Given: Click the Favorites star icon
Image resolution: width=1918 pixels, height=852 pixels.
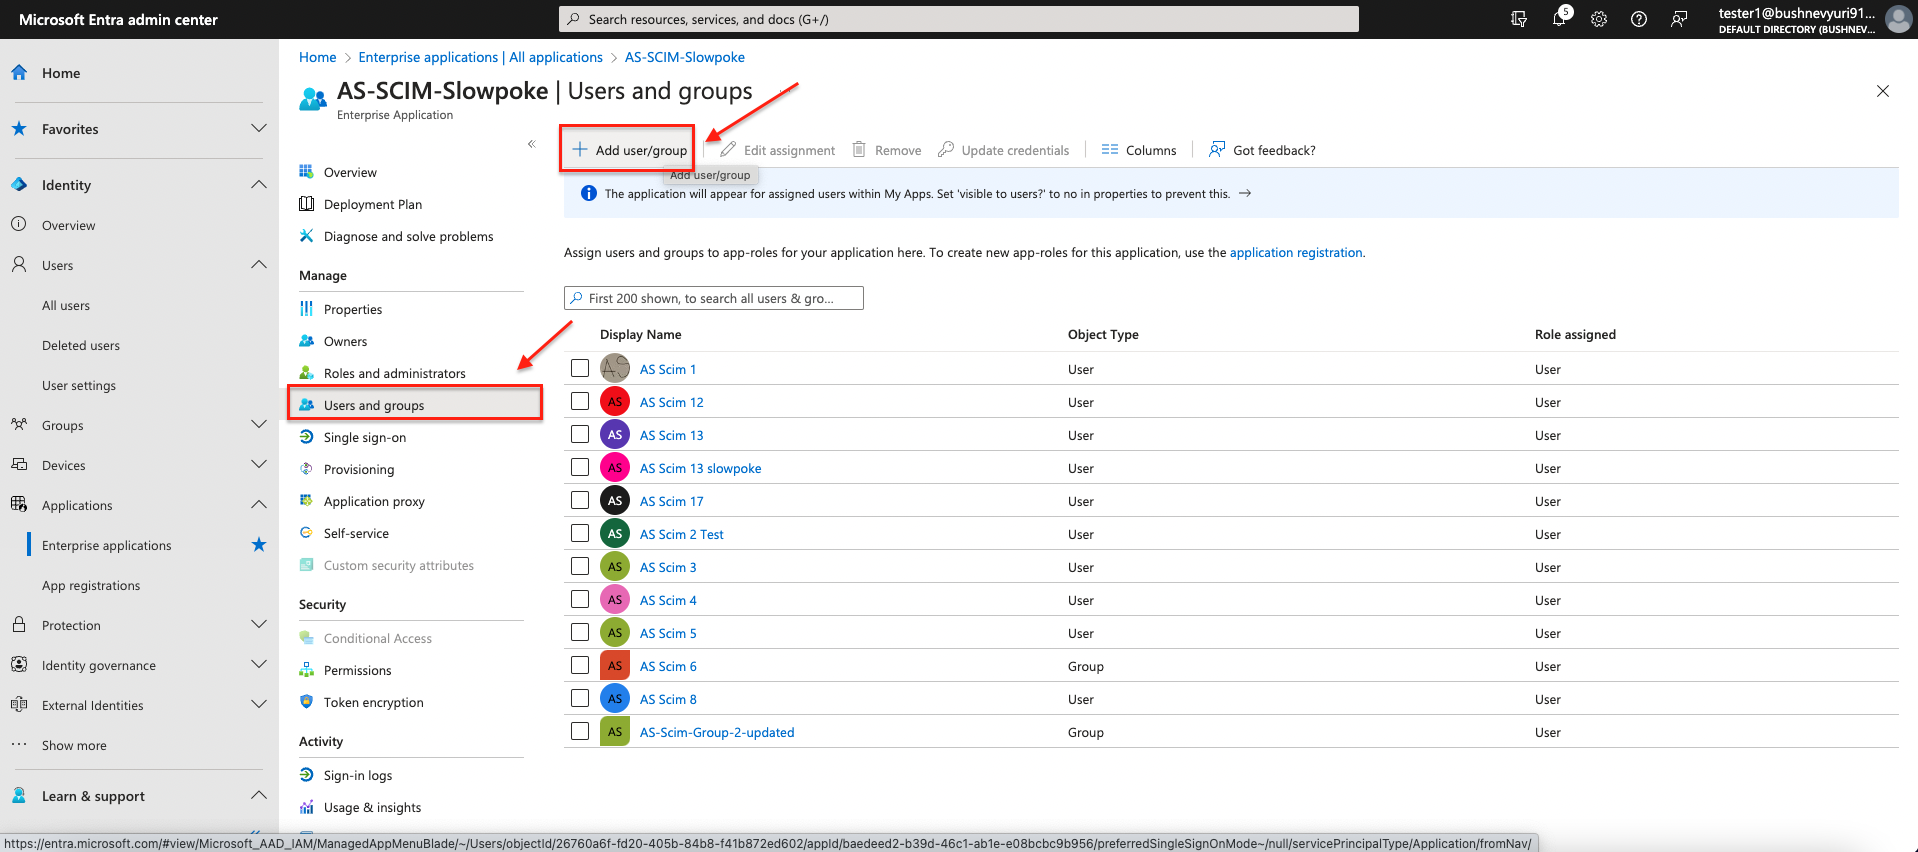Looking at the screenshot, I should [19, 128].
